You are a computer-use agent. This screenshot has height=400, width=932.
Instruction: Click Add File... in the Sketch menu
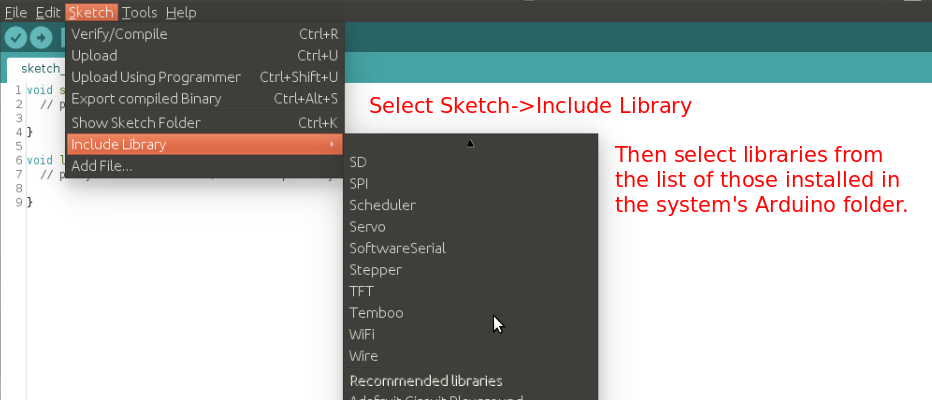pos(102,166)
